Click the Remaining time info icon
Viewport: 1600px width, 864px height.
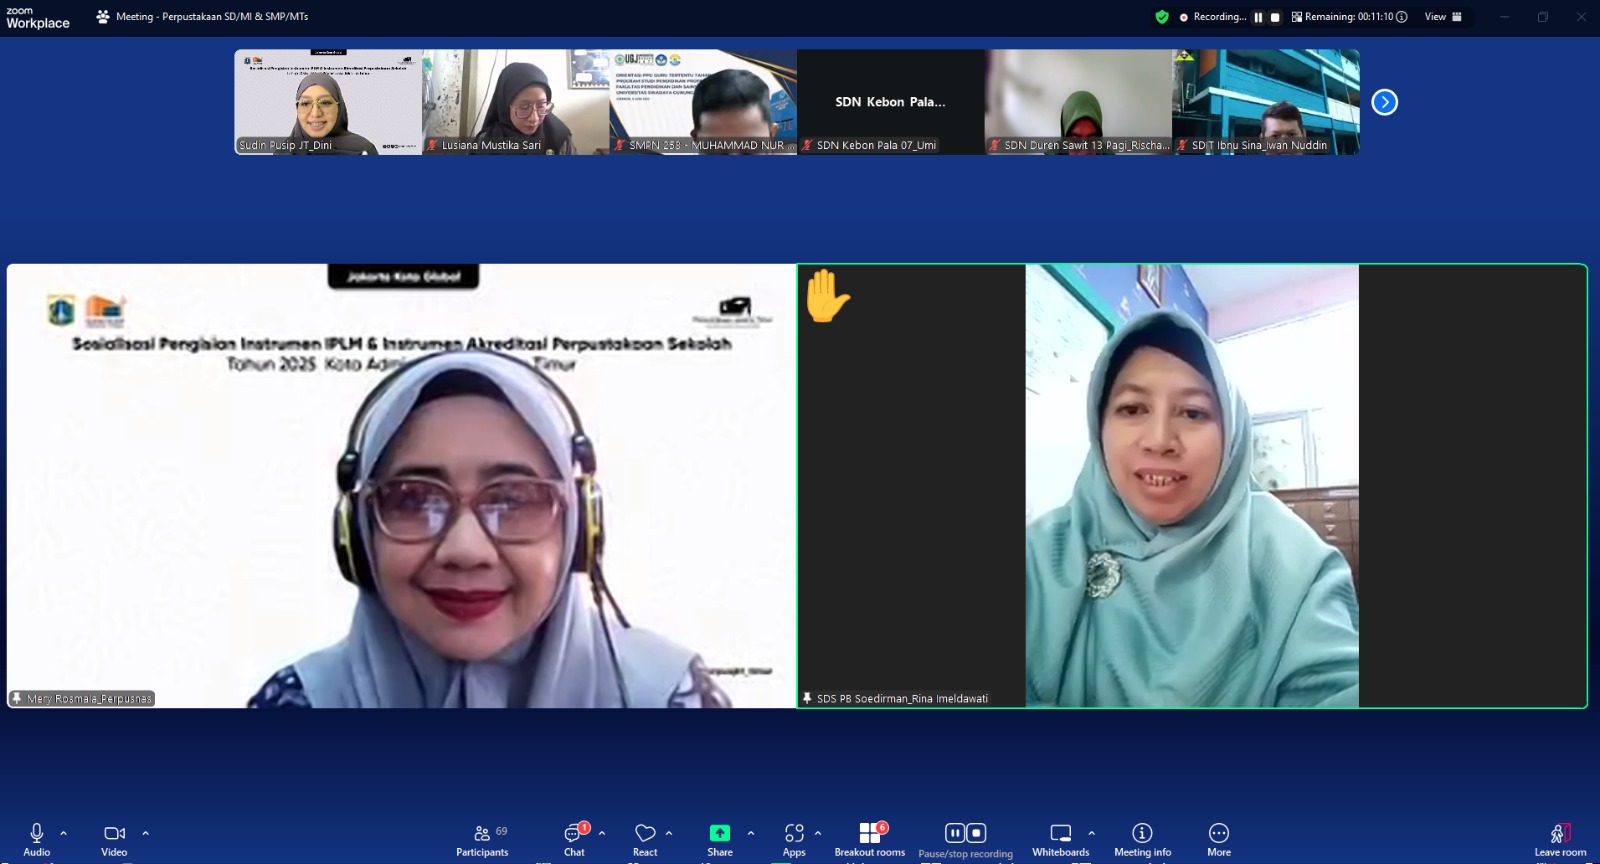tap(1402, 17)
